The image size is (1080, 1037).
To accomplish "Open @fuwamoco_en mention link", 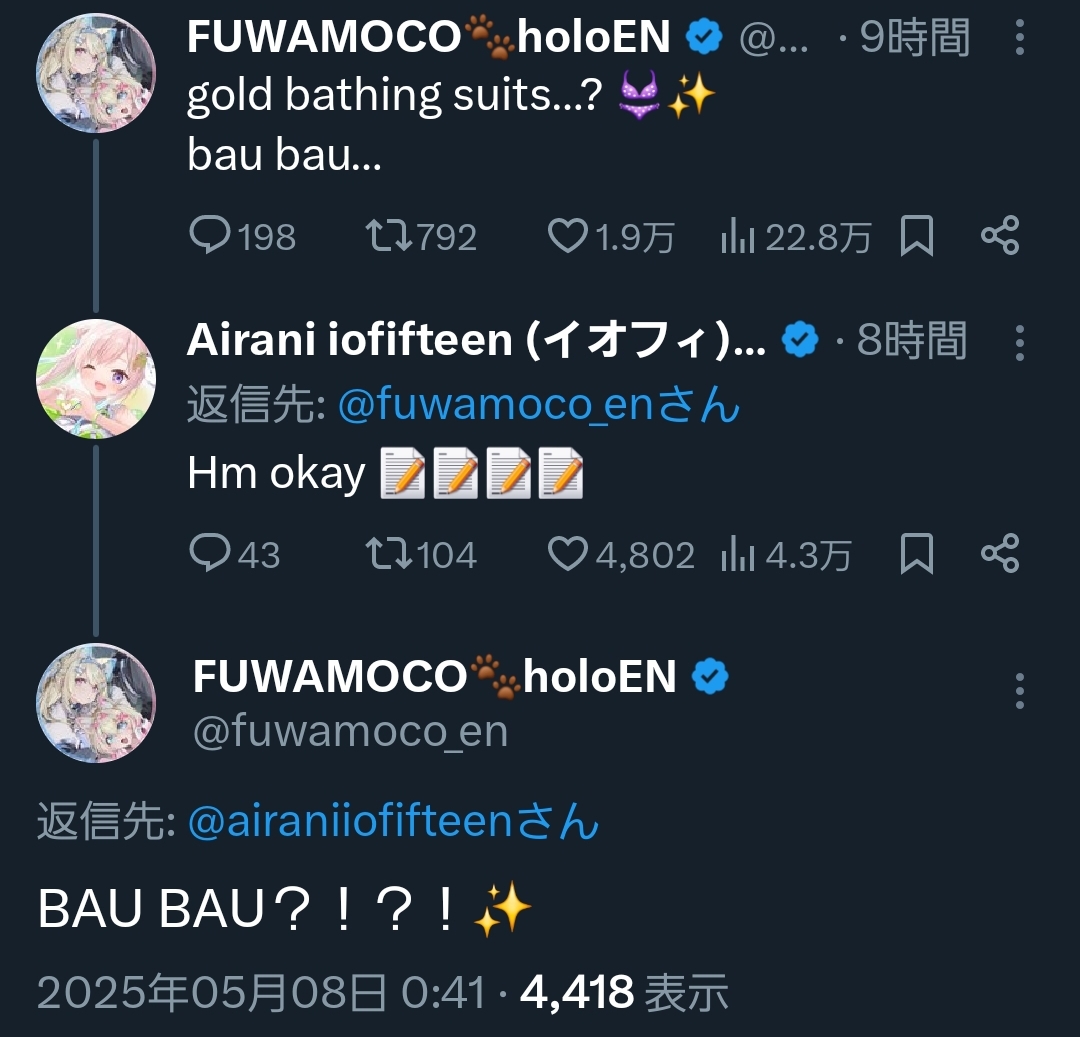I will coord(539,404).
